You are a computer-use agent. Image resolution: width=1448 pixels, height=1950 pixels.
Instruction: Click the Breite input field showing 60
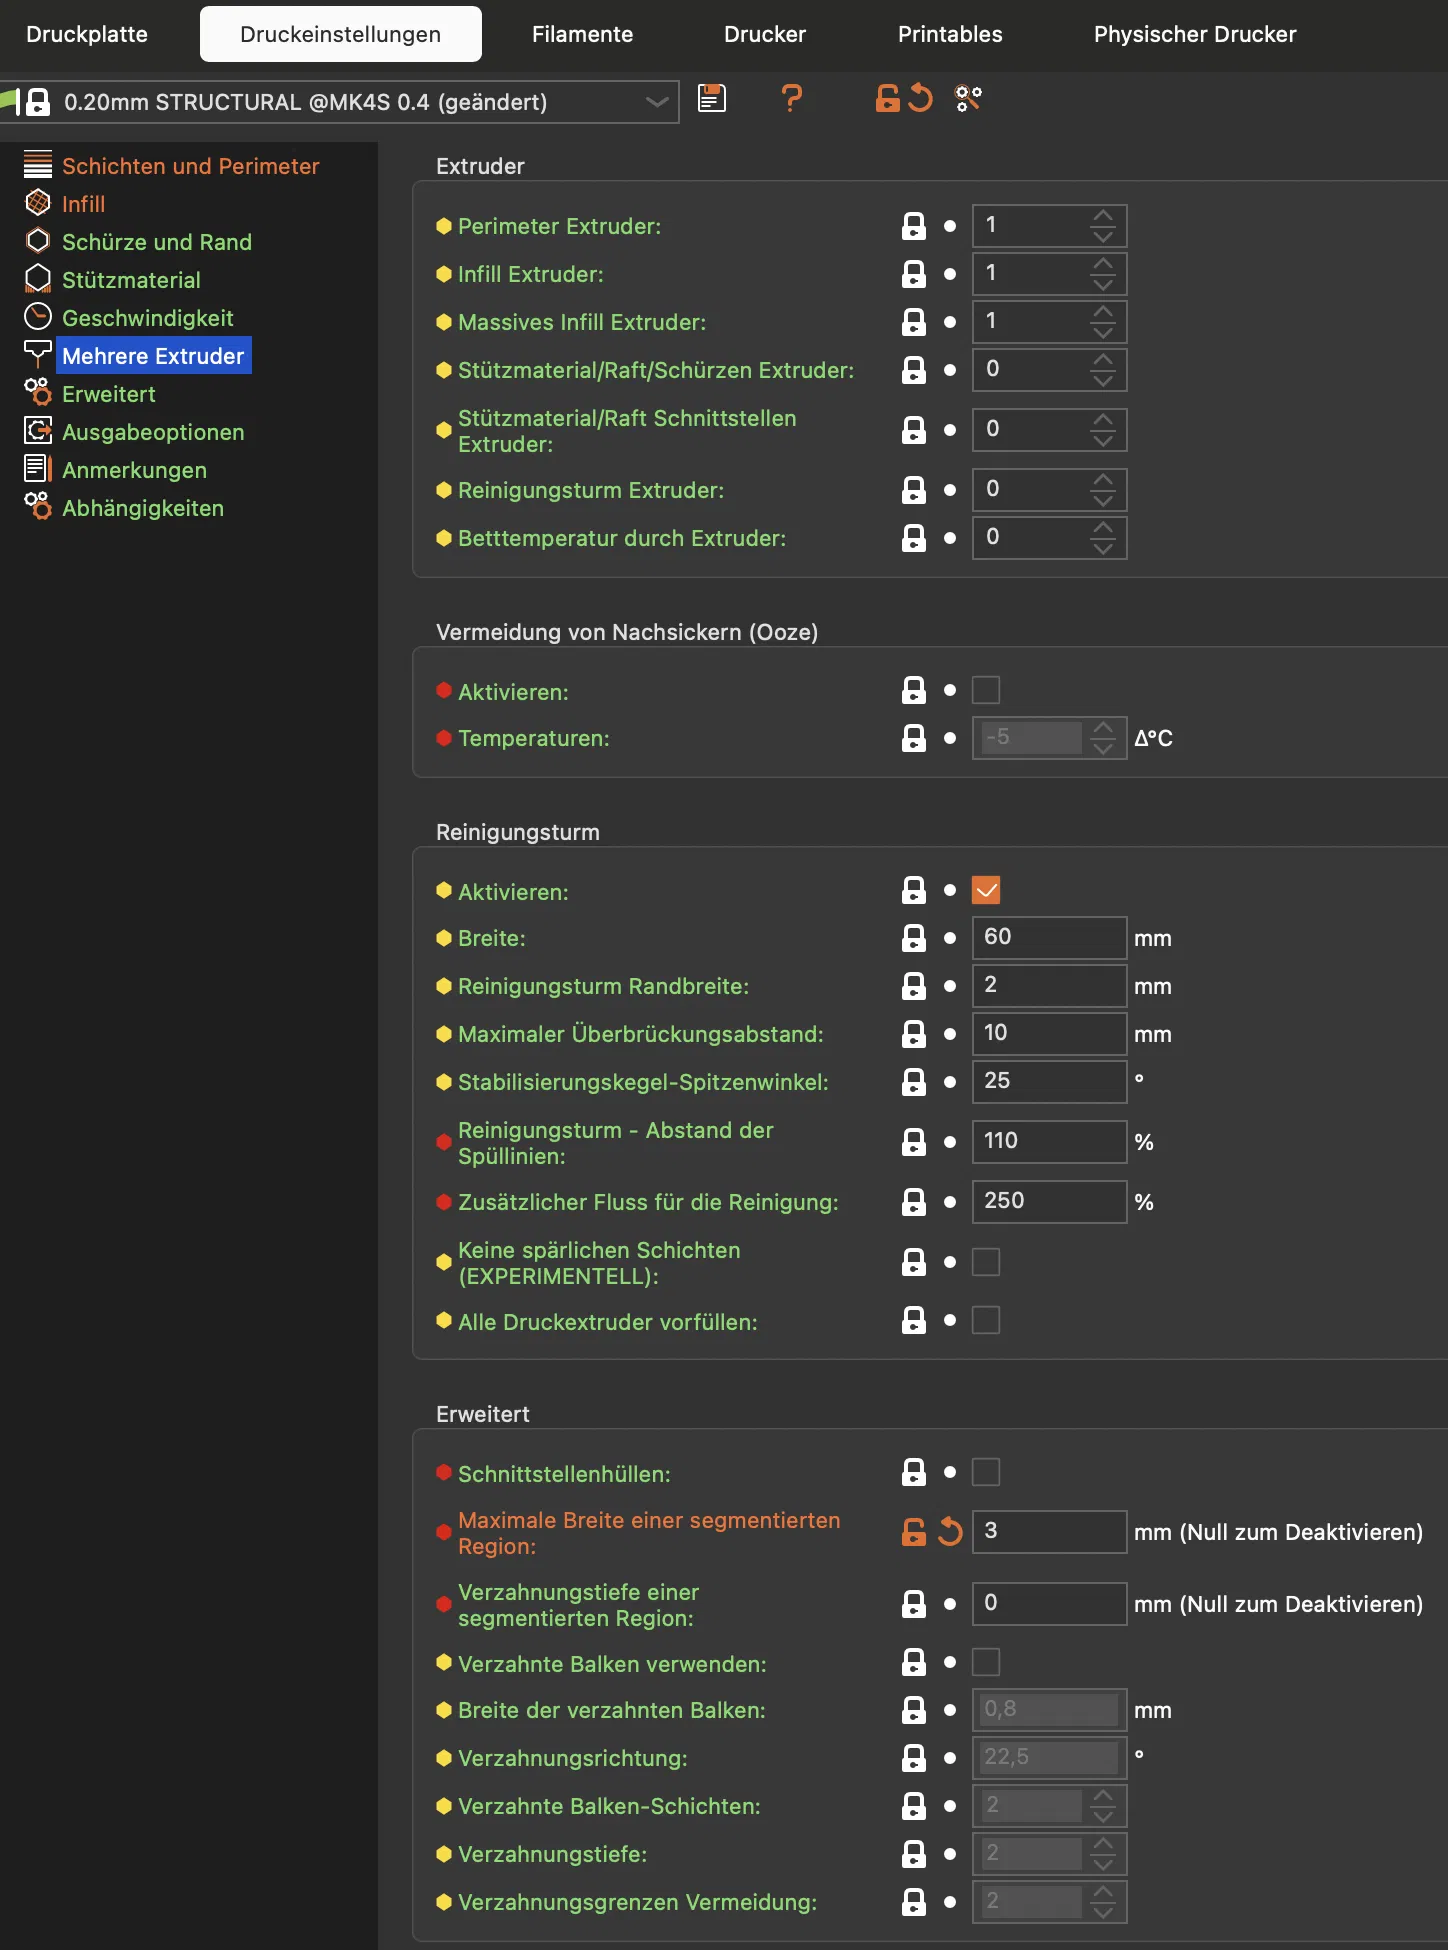[x=1048, y=937]
